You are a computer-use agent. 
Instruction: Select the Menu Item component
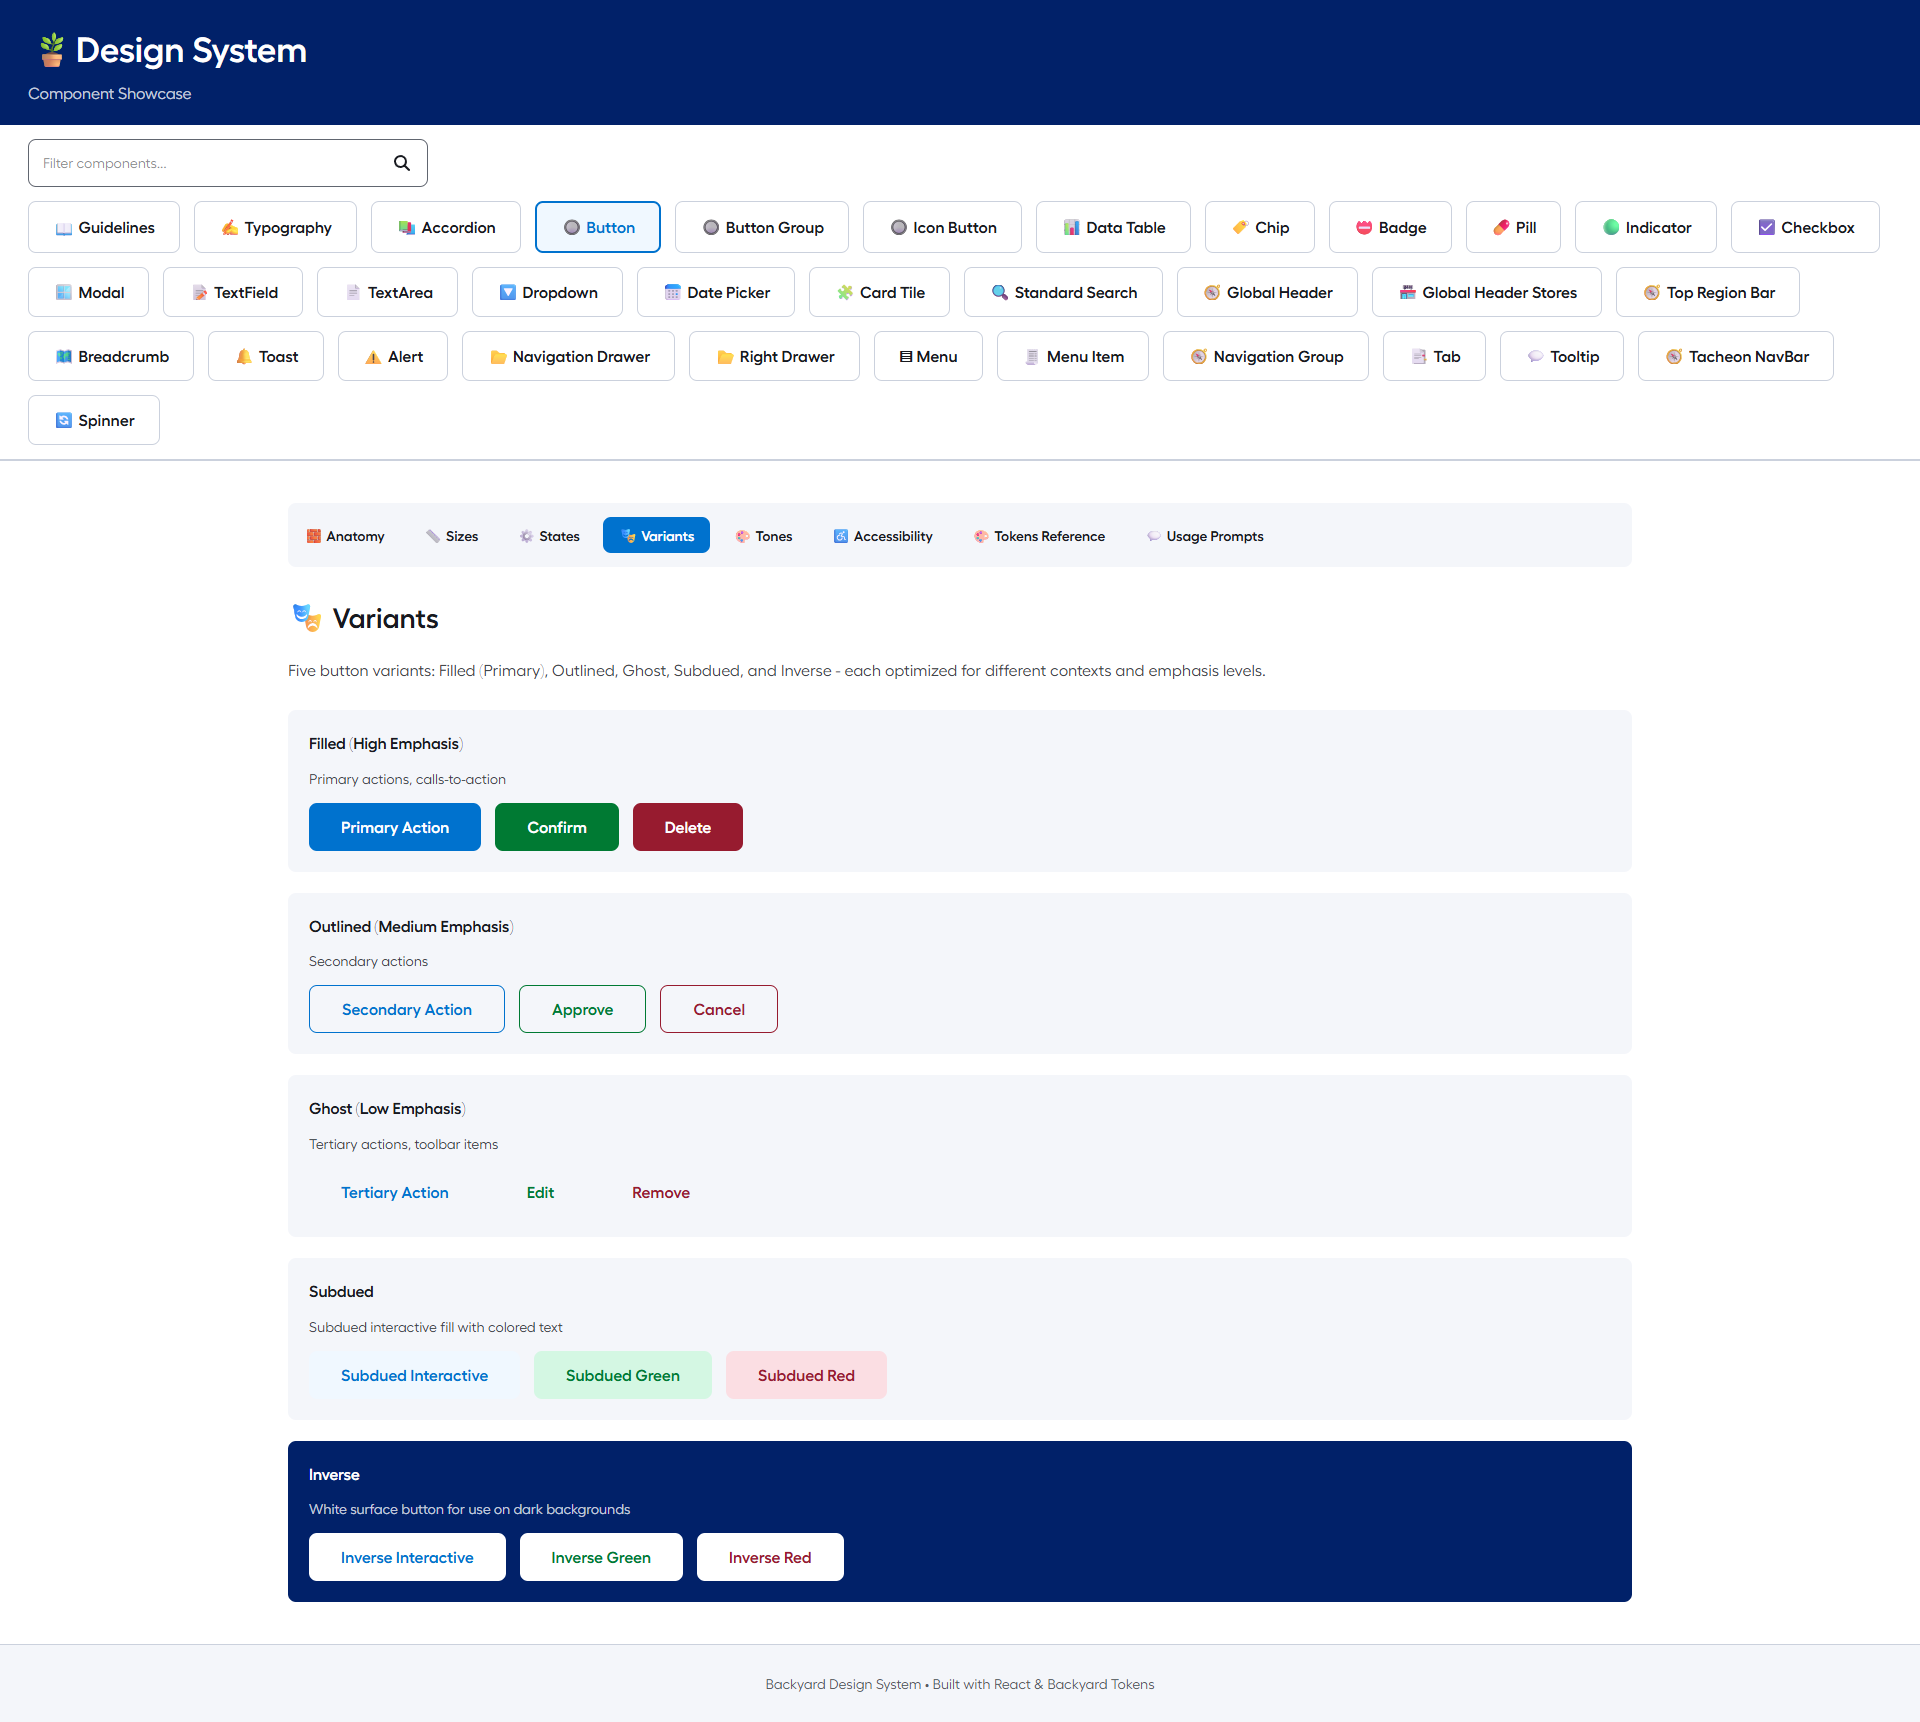coord(1073,356)
